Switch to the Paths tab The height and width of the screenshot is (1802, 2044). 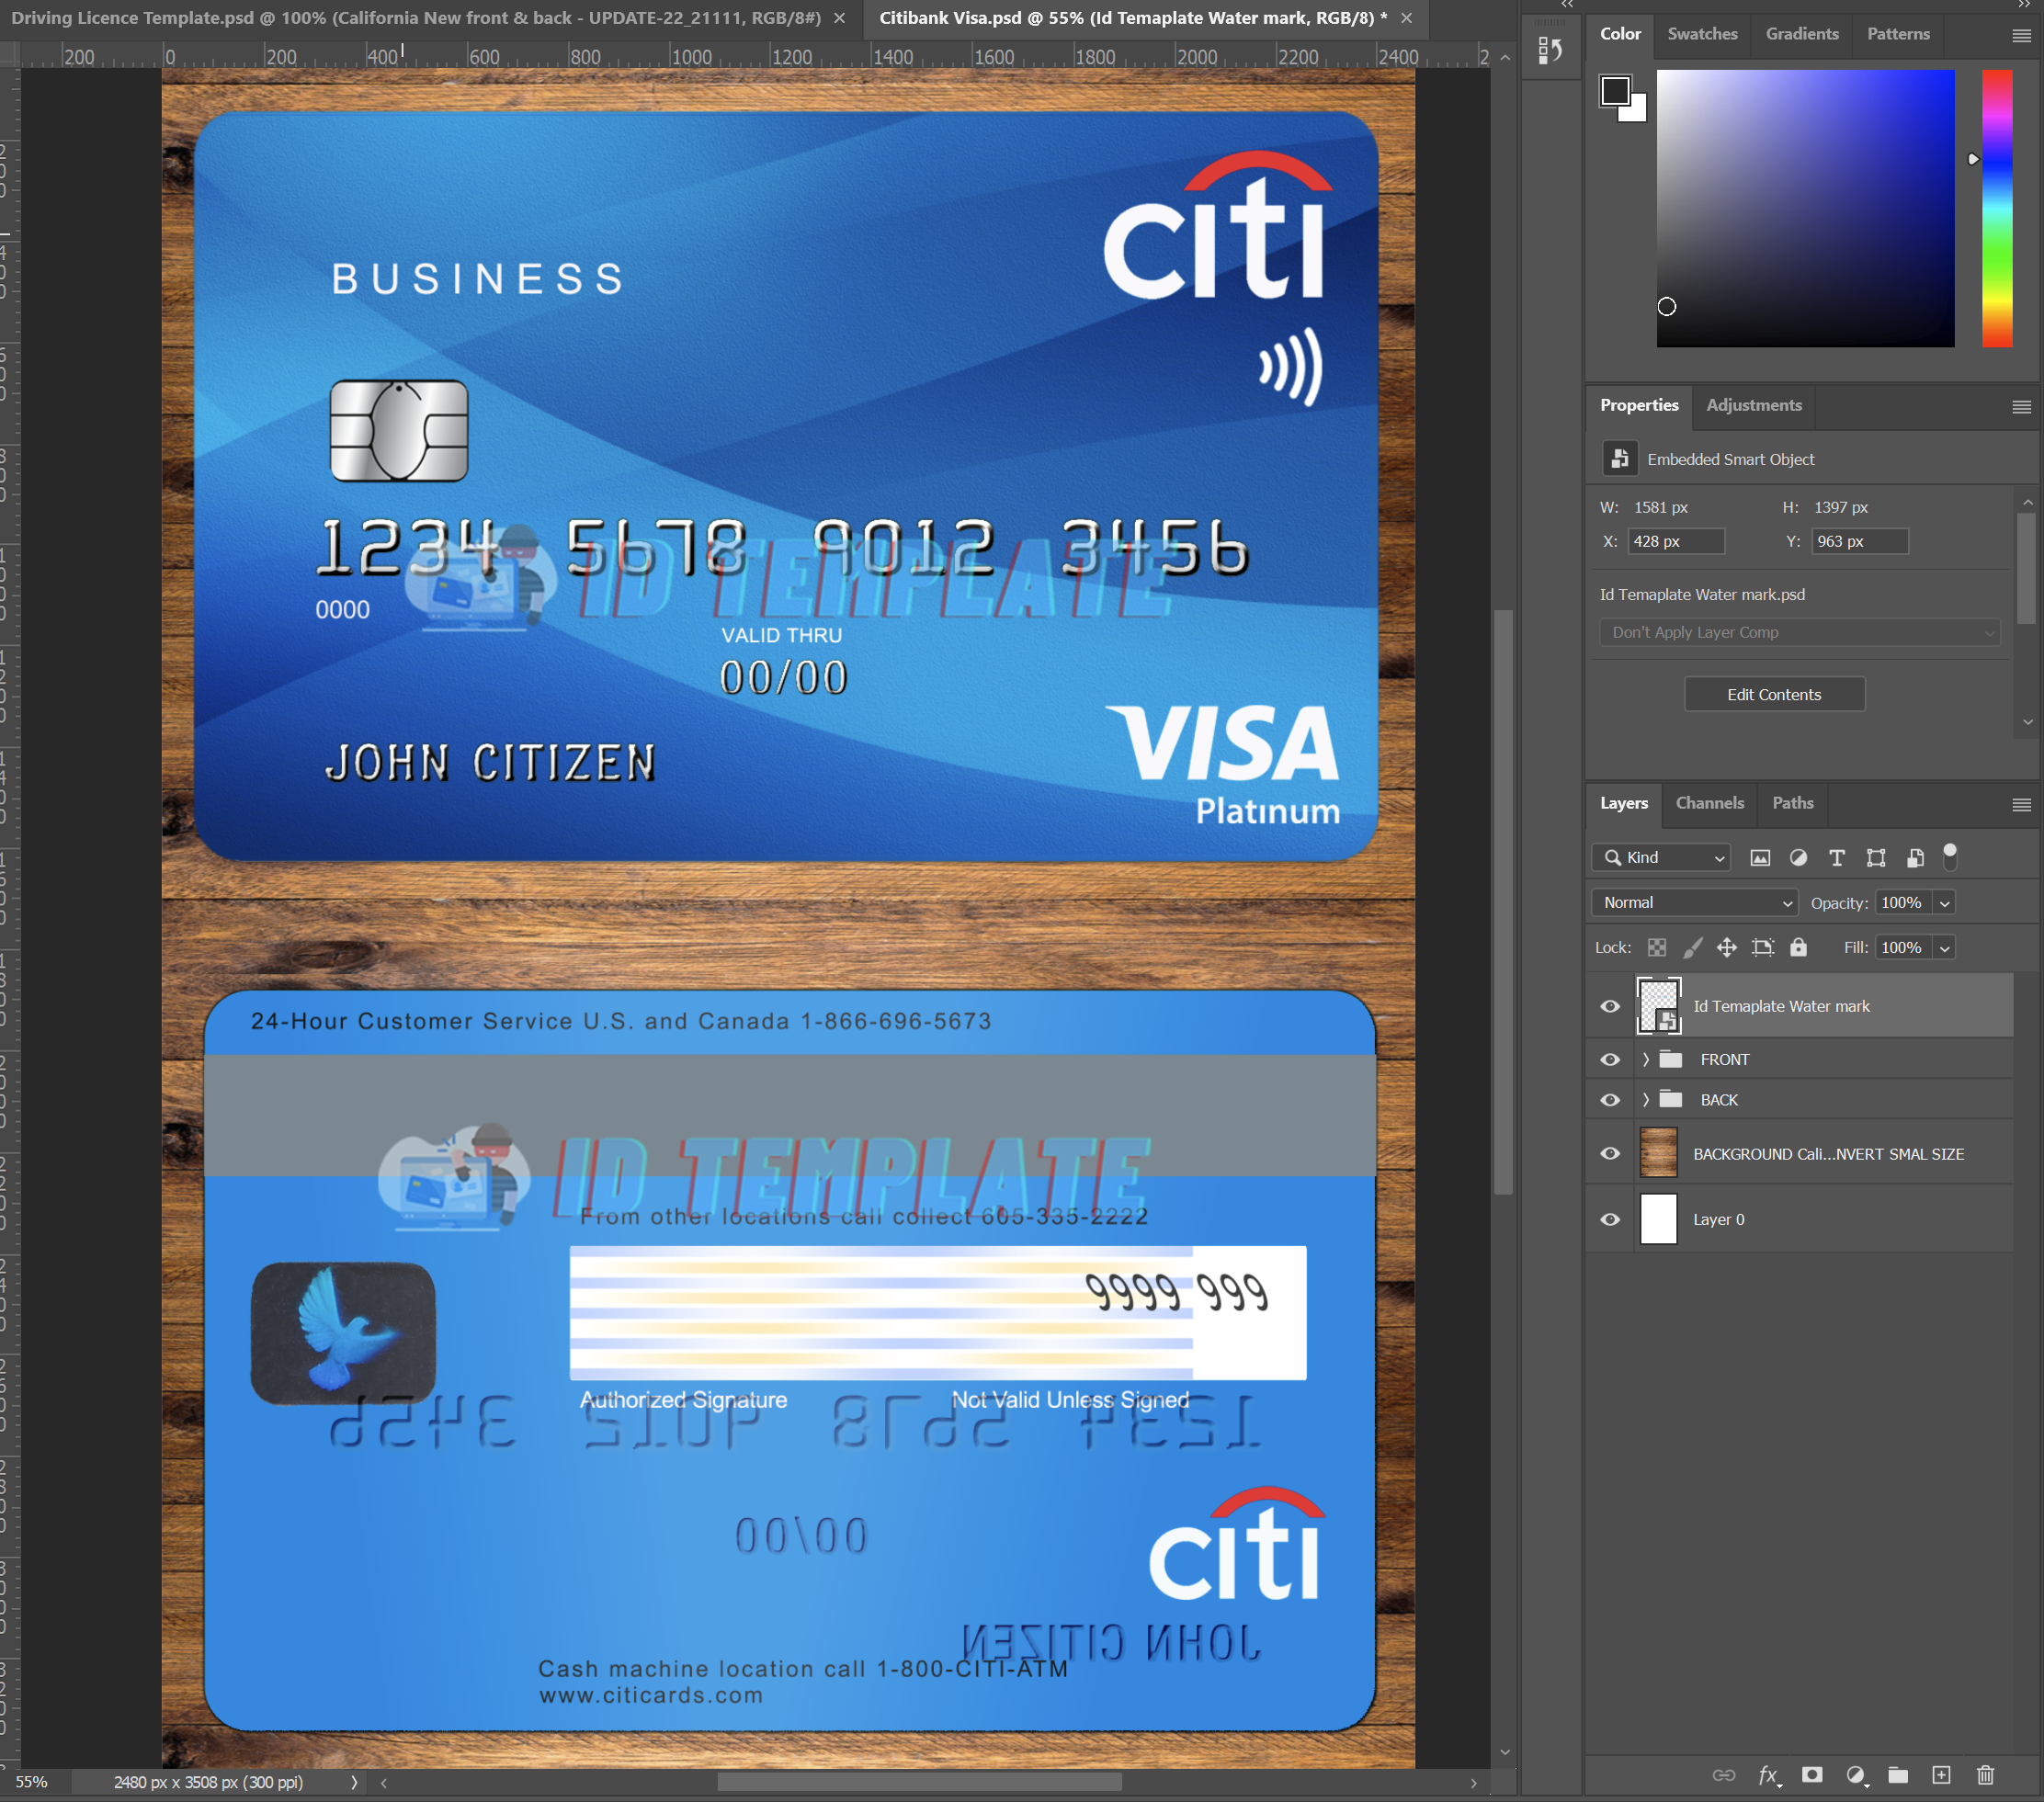[x=1792, y=803]
